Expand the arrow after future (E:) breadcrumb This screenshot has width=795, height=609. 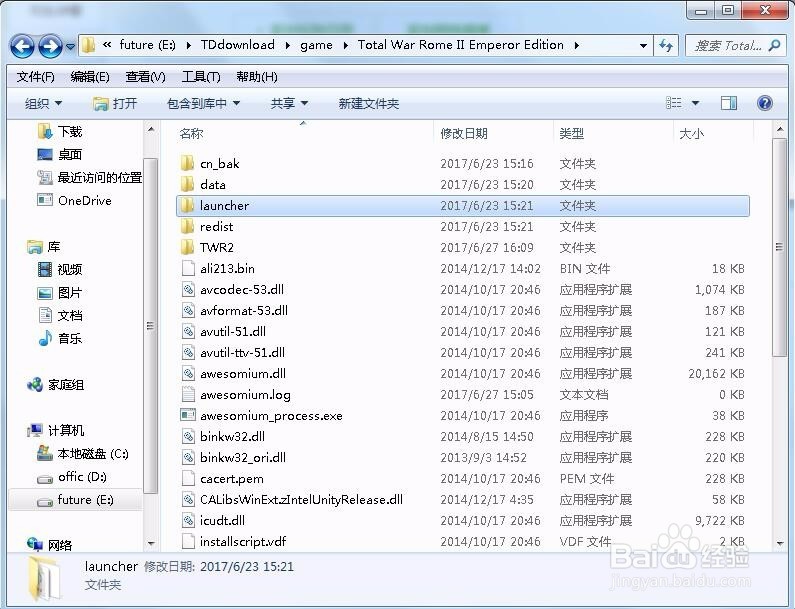[189, 45]
